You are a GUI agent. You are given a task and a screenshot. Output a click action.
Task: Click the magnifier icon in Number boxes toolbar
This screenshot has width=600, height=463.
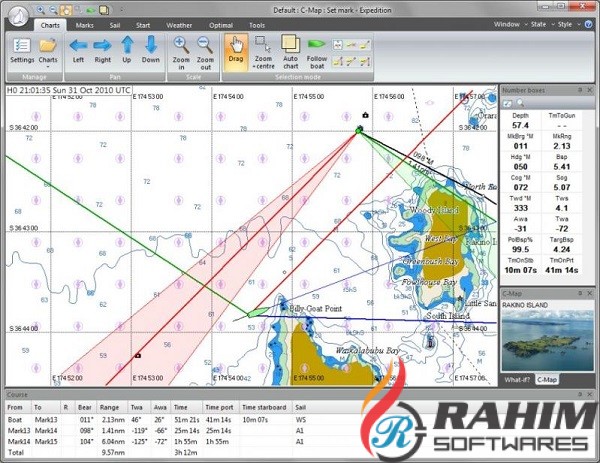pos(520,103)
